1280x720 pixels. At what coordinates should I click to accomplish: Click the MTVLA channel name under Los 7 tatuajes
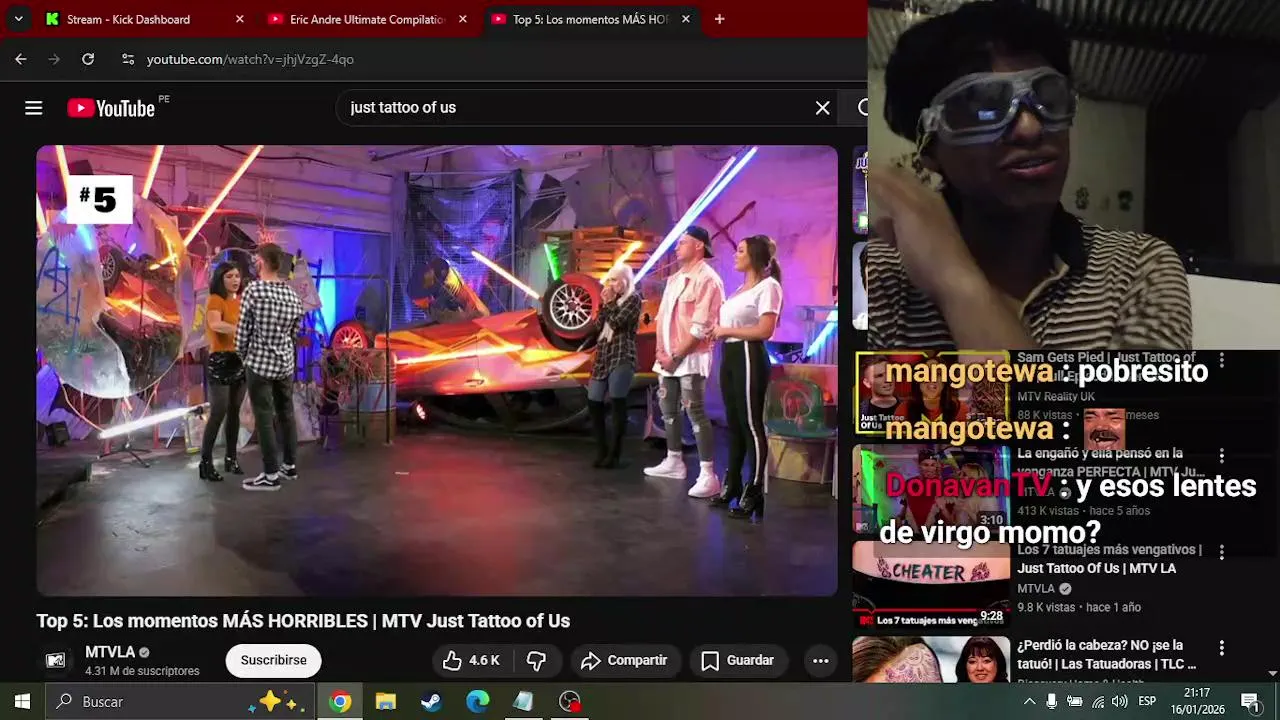point(1036,589)
